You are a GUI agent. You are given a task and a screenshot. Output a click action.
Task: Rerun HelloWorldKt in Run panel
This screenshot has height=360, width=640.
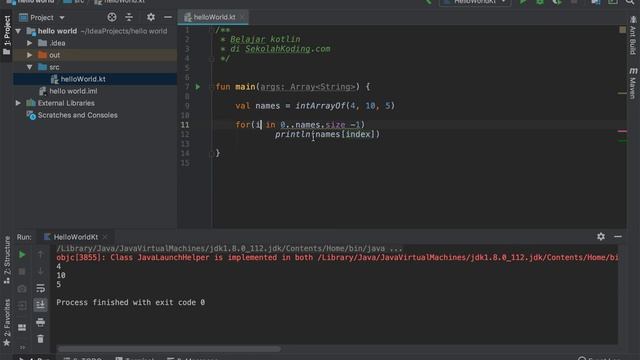(x=22, y=255)
